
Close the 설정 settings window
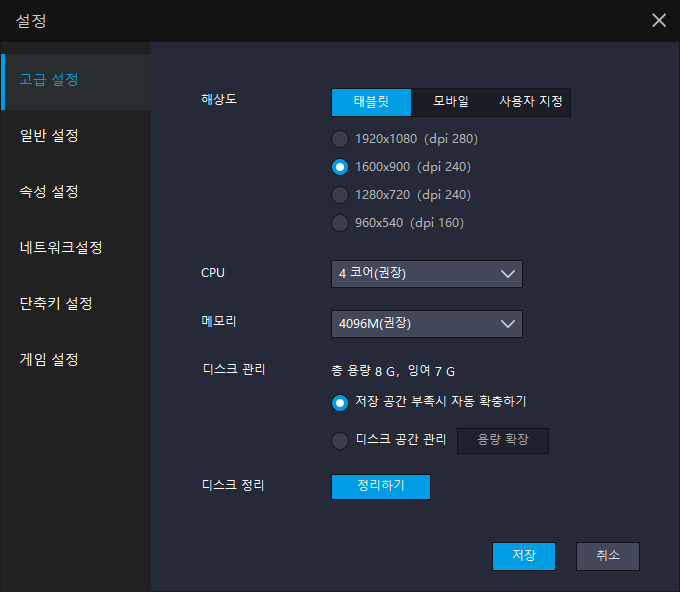pyautogui.click(x=659, y=20)
